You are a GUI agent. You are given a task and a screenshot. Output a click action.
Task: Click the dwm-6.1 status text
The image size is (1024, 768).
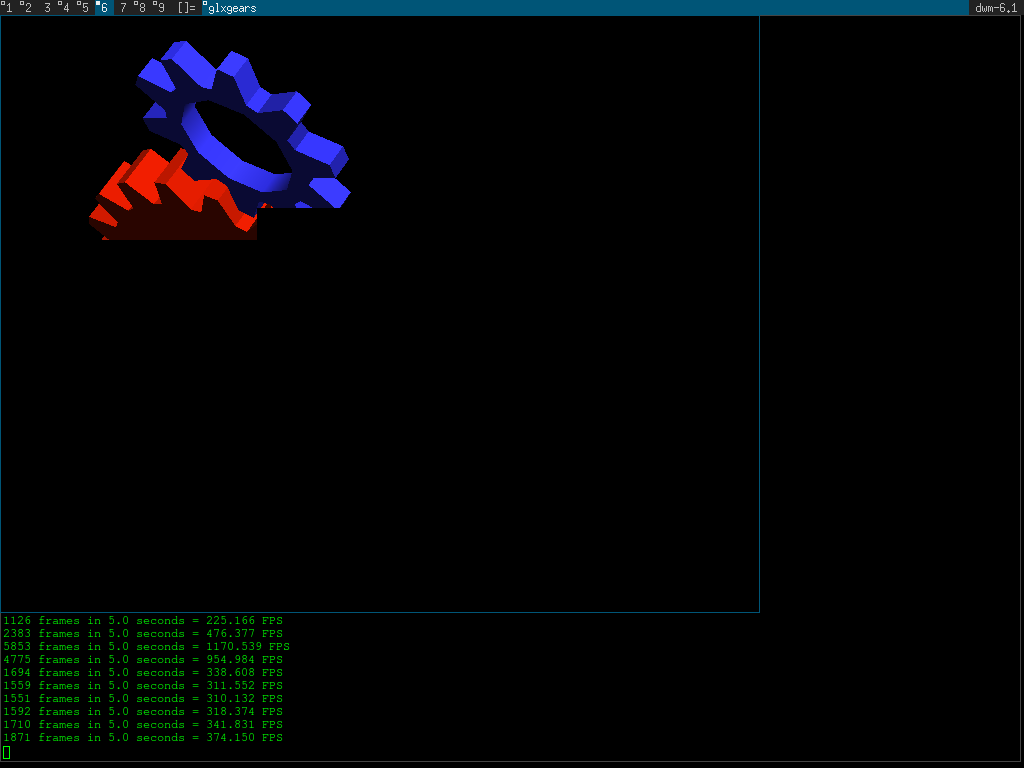point(995,8)
